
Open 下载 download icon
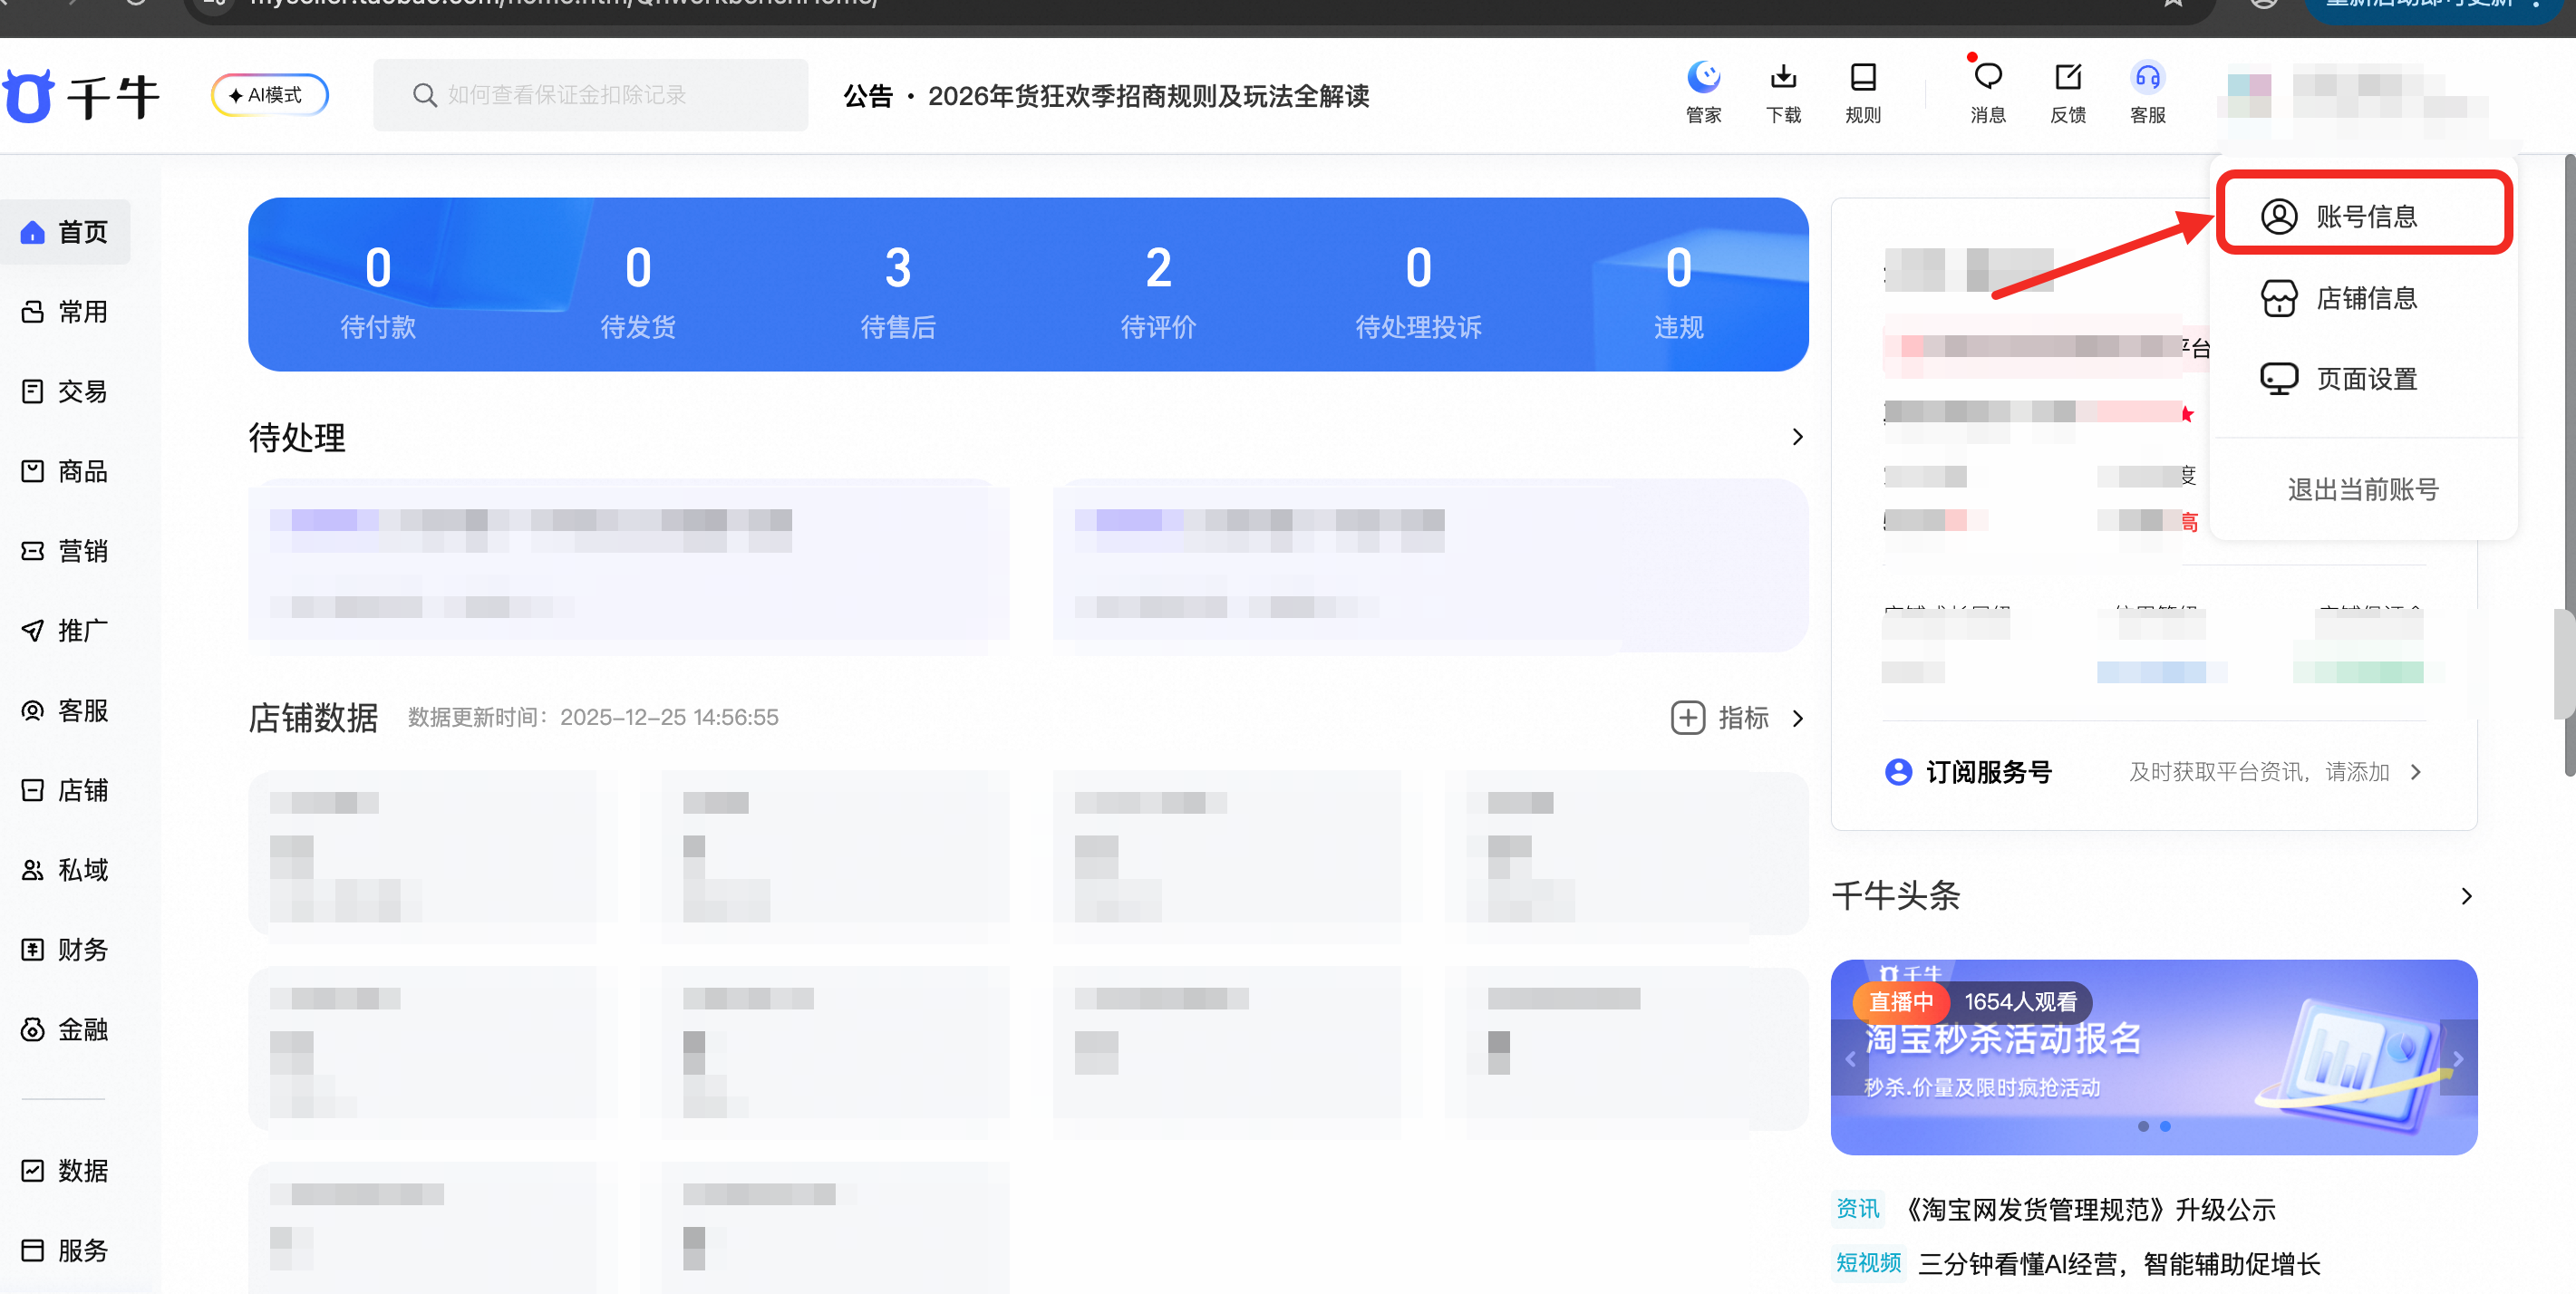tap(1783, 92)
